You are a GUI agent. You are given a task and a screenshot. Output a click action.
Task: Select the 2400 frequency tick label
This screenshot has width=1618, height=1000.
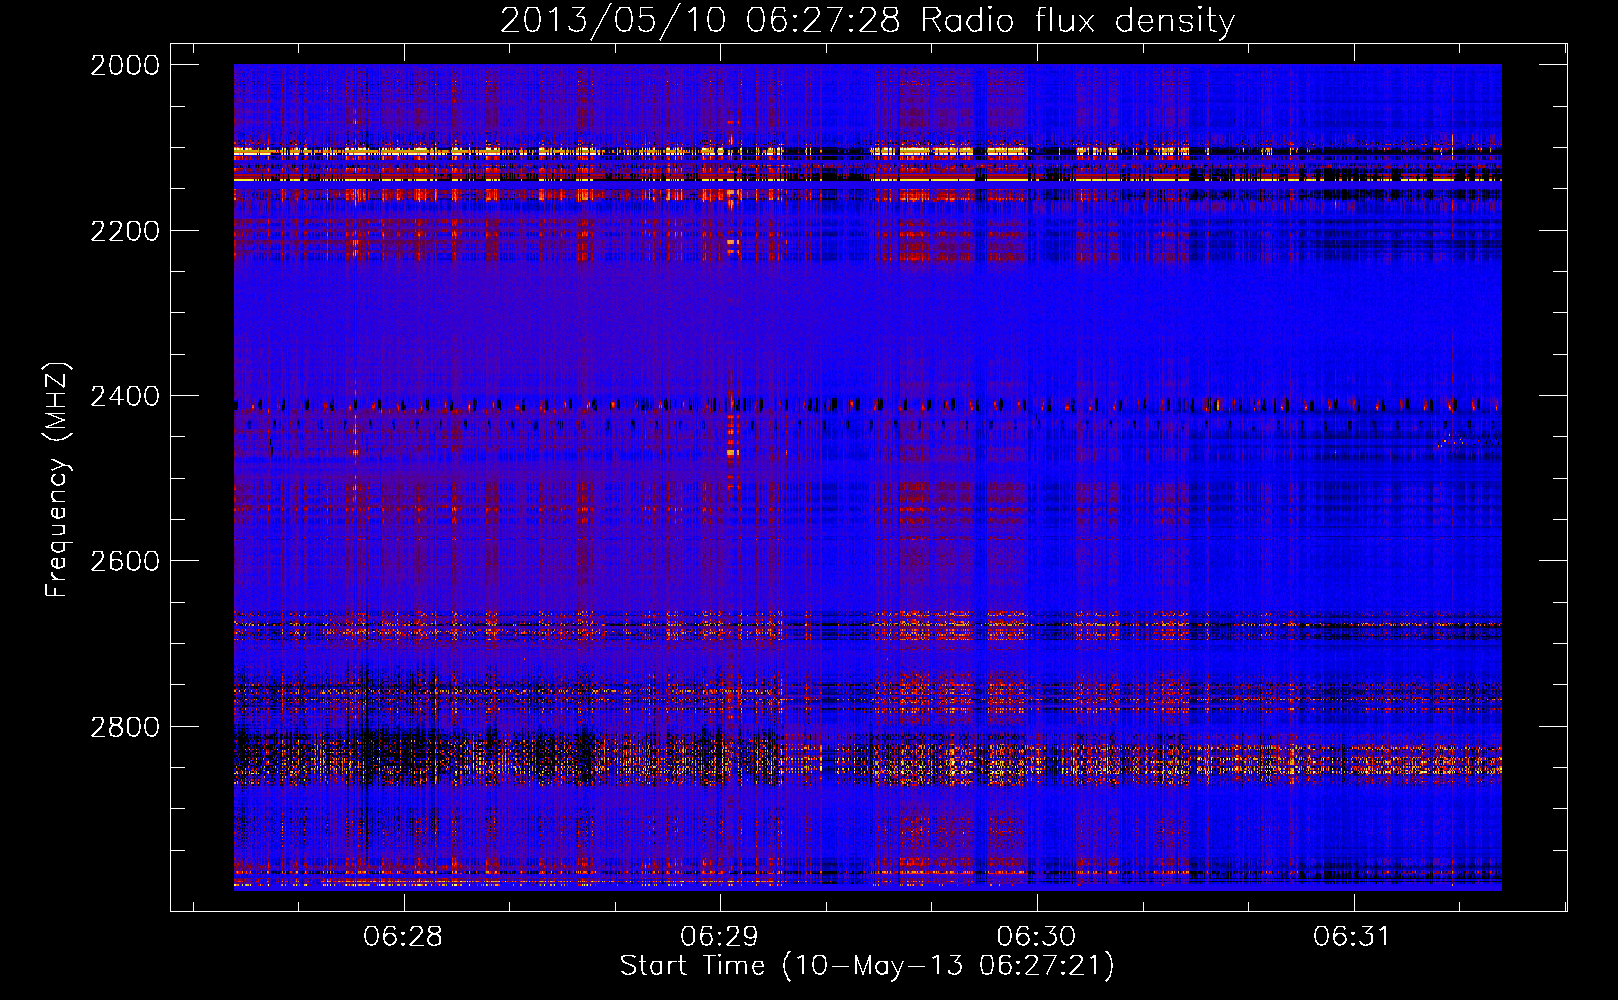(124, 396)
